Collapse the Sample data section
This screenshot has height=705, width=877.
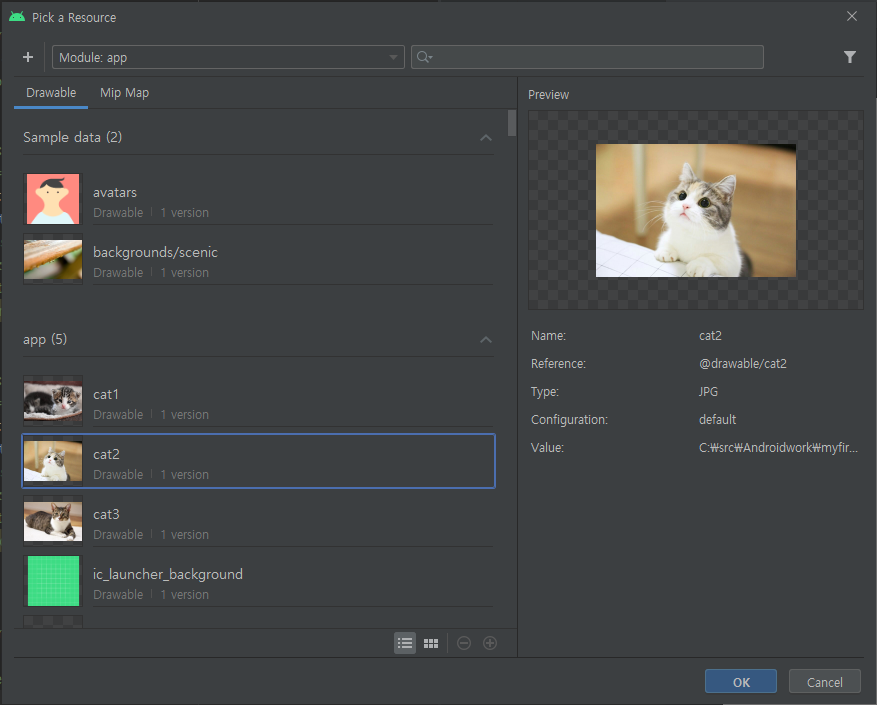(486, 138)
